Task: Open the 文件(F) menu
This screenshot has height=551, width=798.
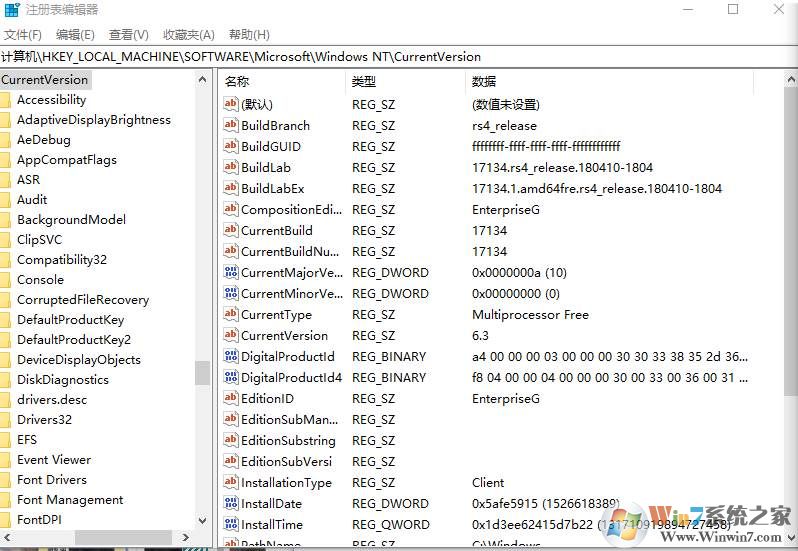Action: (23, 35)
